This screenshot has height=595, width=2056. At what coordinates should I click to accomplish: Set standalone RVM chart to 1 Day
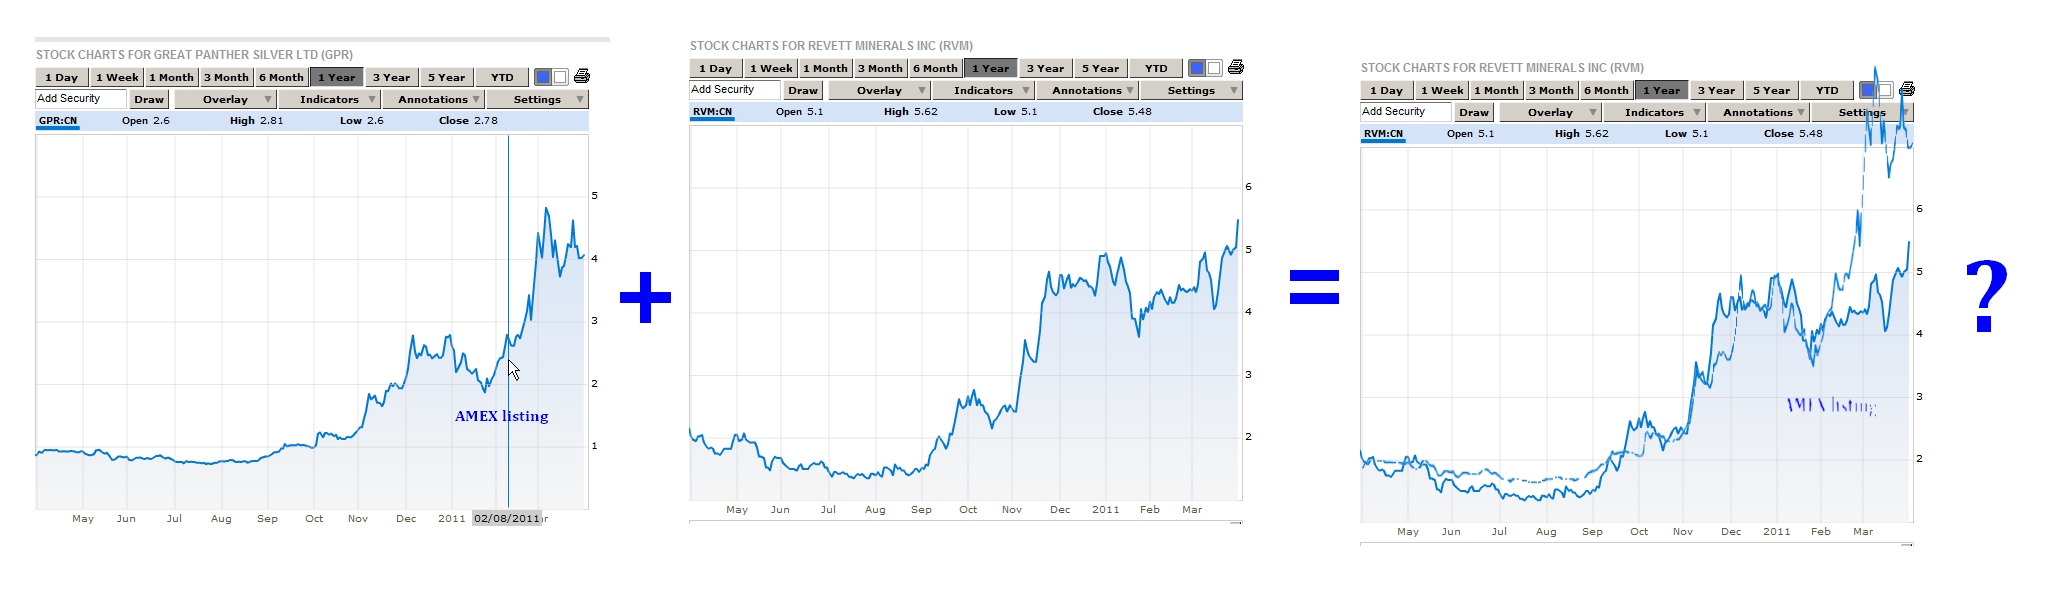(x=716, y=68)
